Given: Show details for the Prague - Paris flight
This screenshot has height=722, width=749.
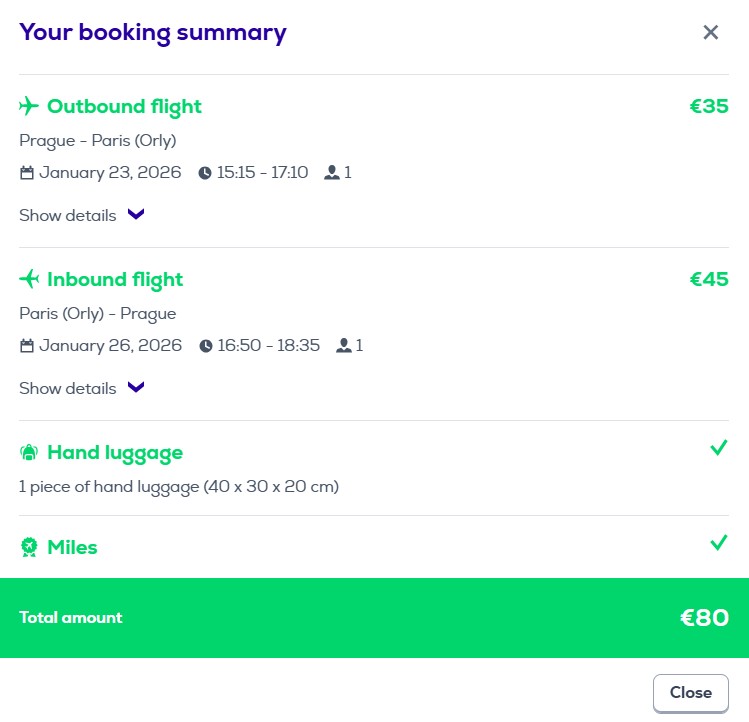Looking at the screenshot, I should click(68, 215).
